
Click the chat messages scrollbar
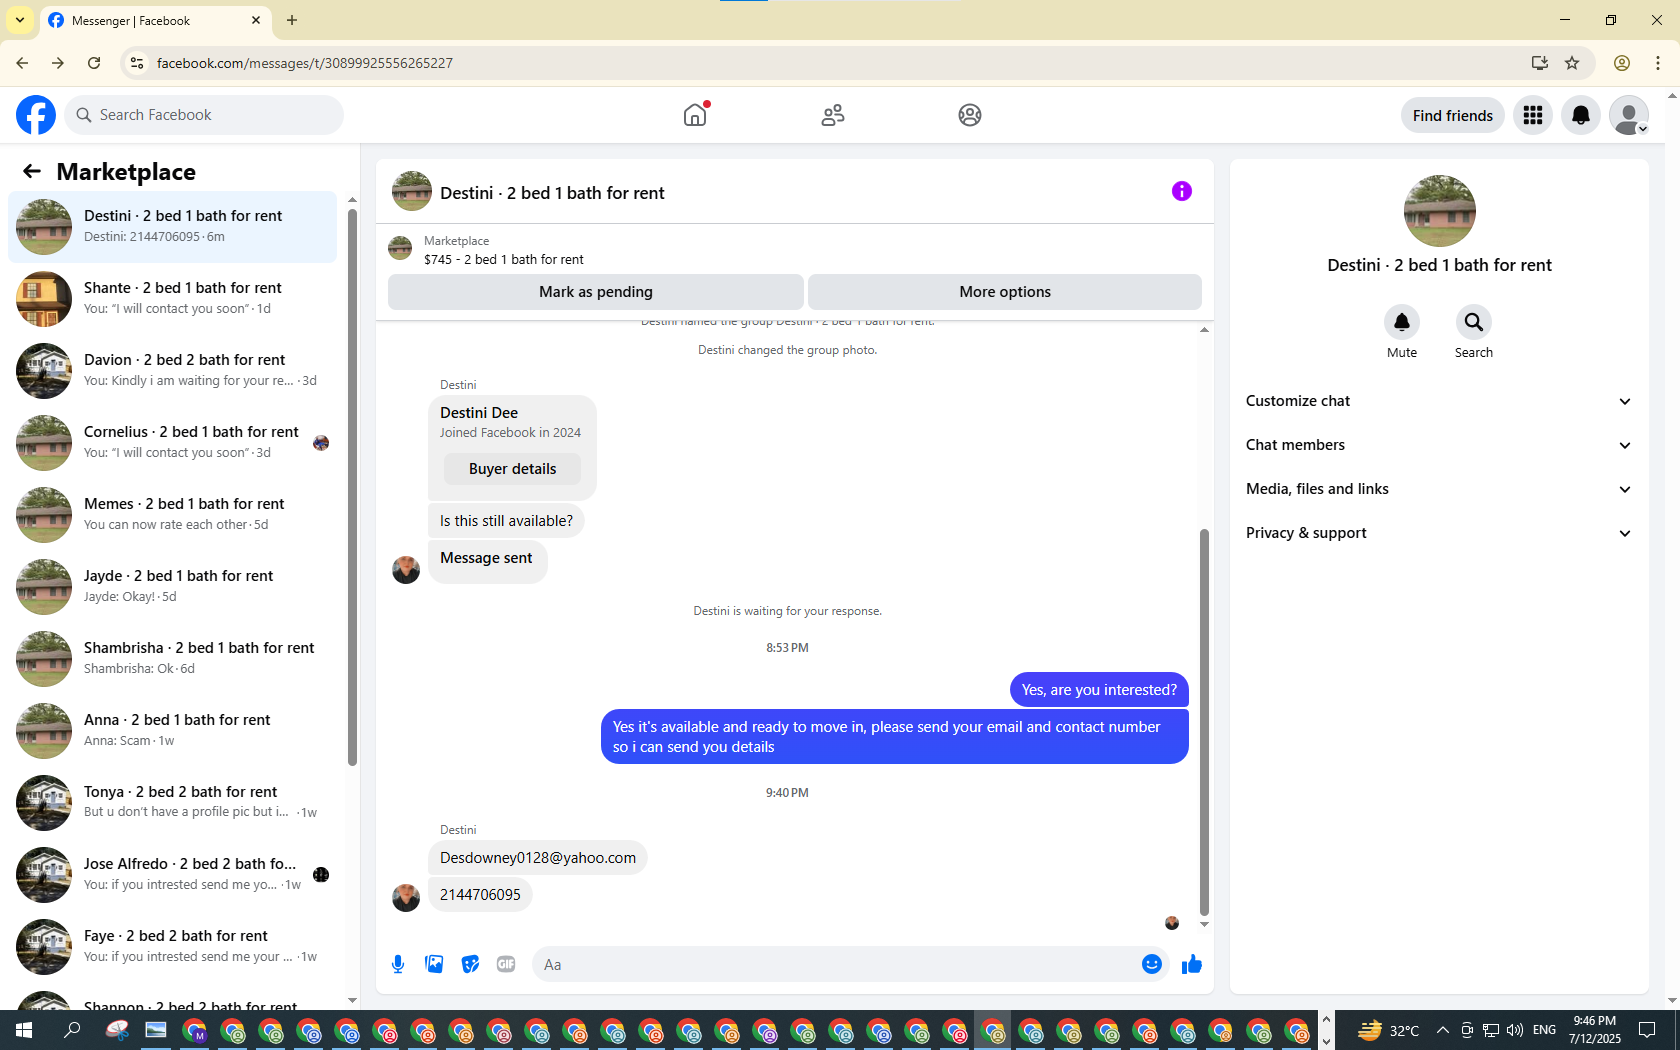tap(1204, 722)
